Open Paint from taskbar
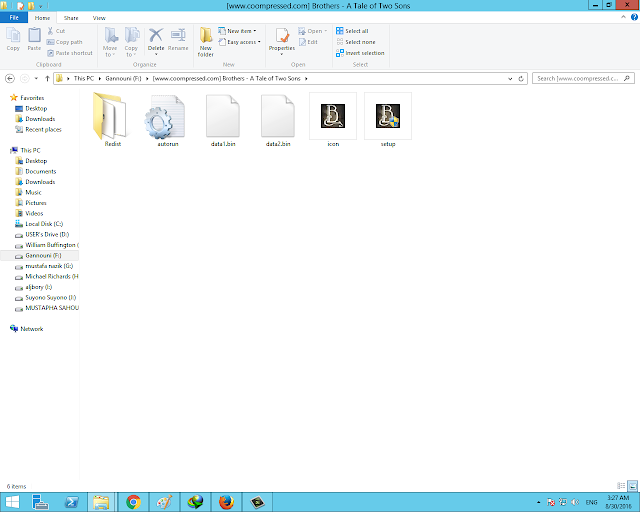 [x=164, y=502]
